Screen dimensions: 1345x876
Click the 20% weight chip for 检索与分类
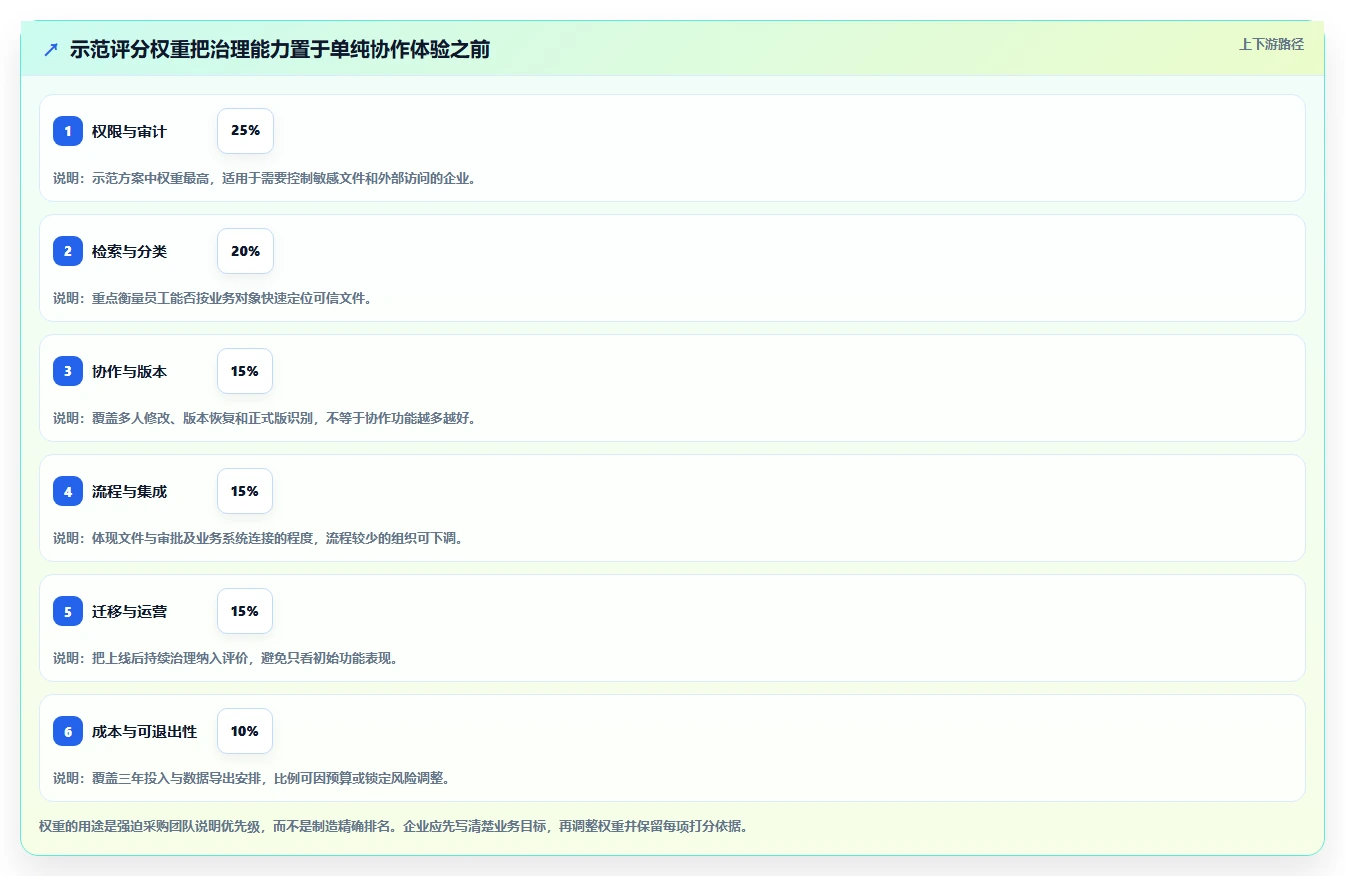click(245, 251)
